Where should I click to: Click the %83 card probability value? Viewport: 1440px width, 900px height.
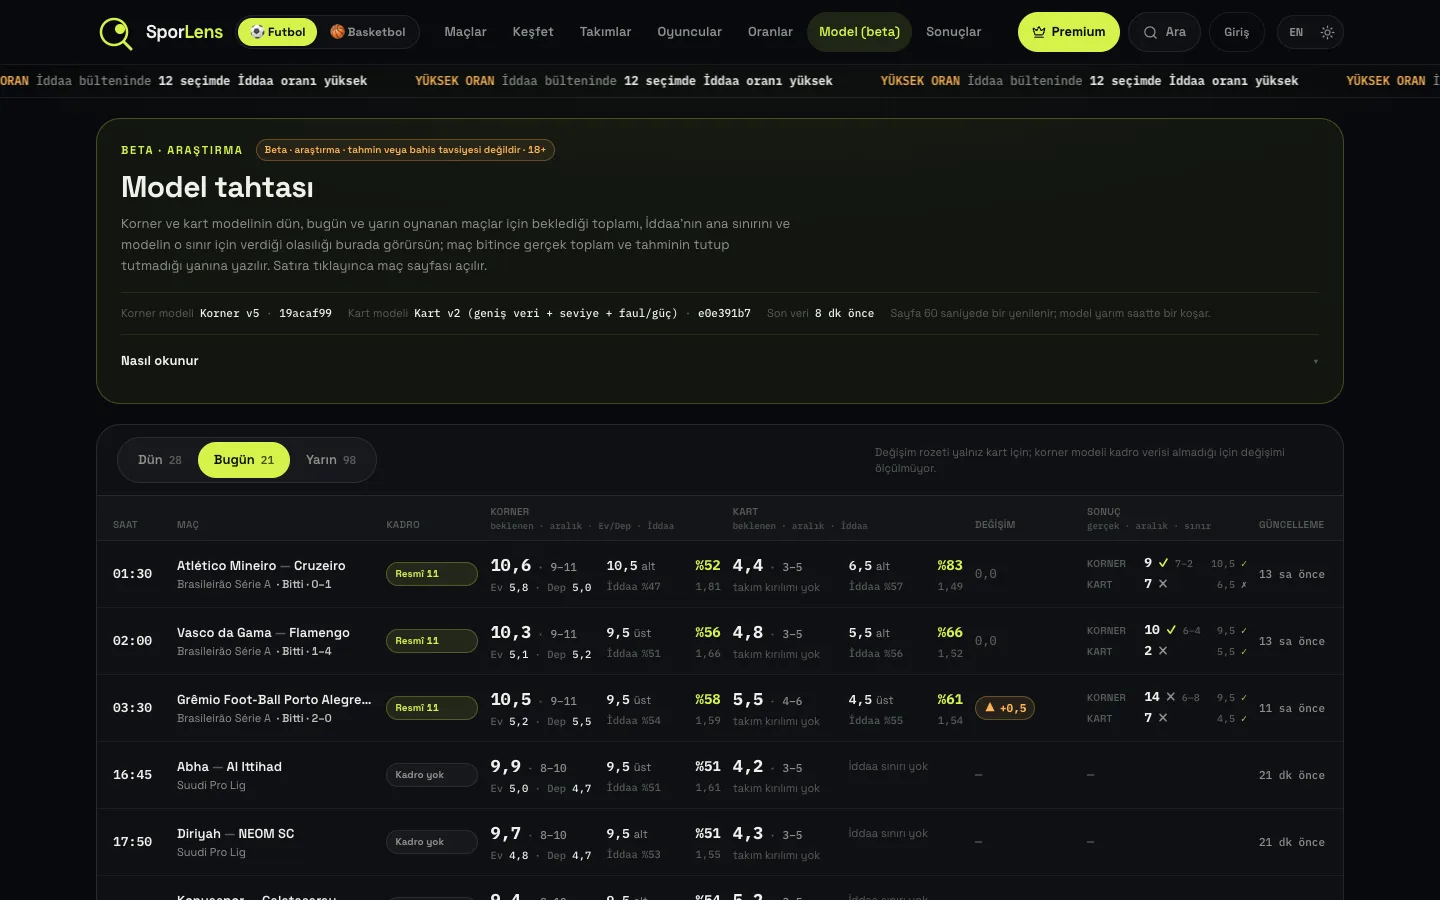pyautogui.click(x=950, y=566)
